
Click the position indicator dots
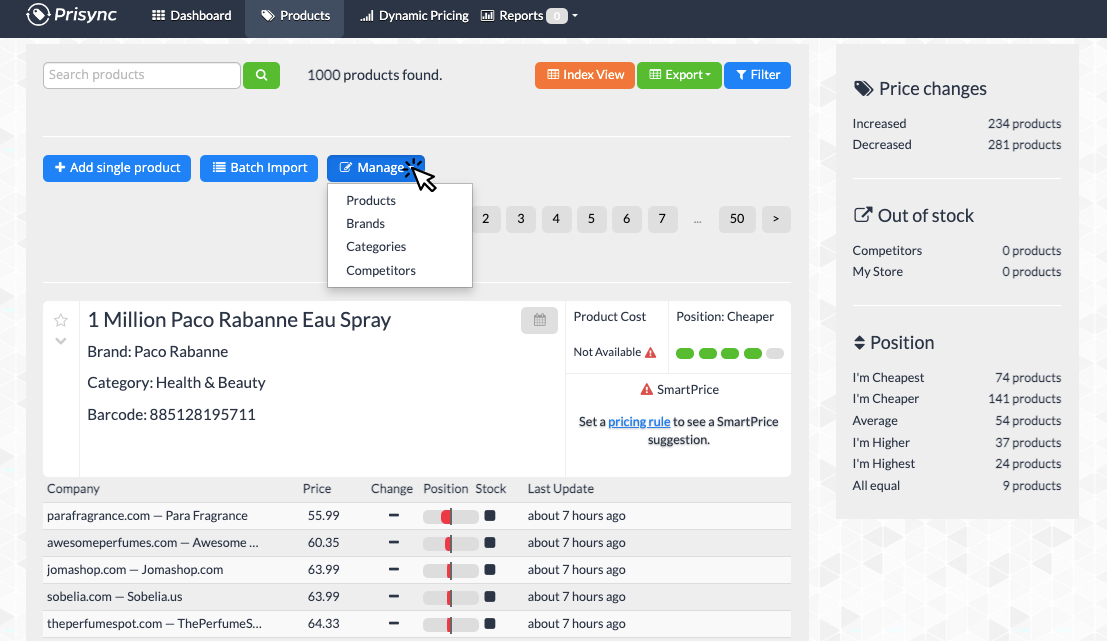tap(729, 353)
